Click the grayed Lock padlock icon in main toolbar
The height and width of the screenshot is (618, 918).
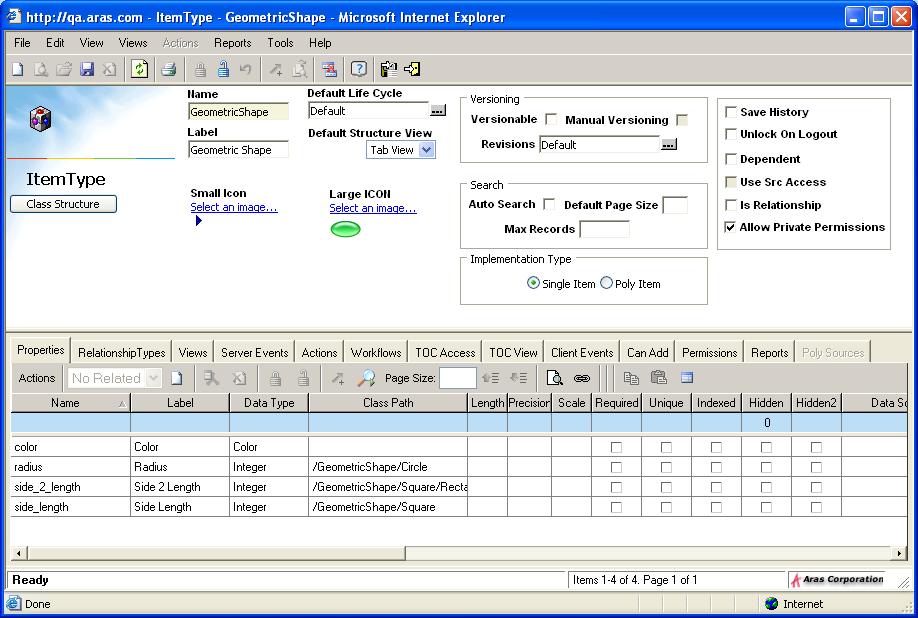[200, 70]
